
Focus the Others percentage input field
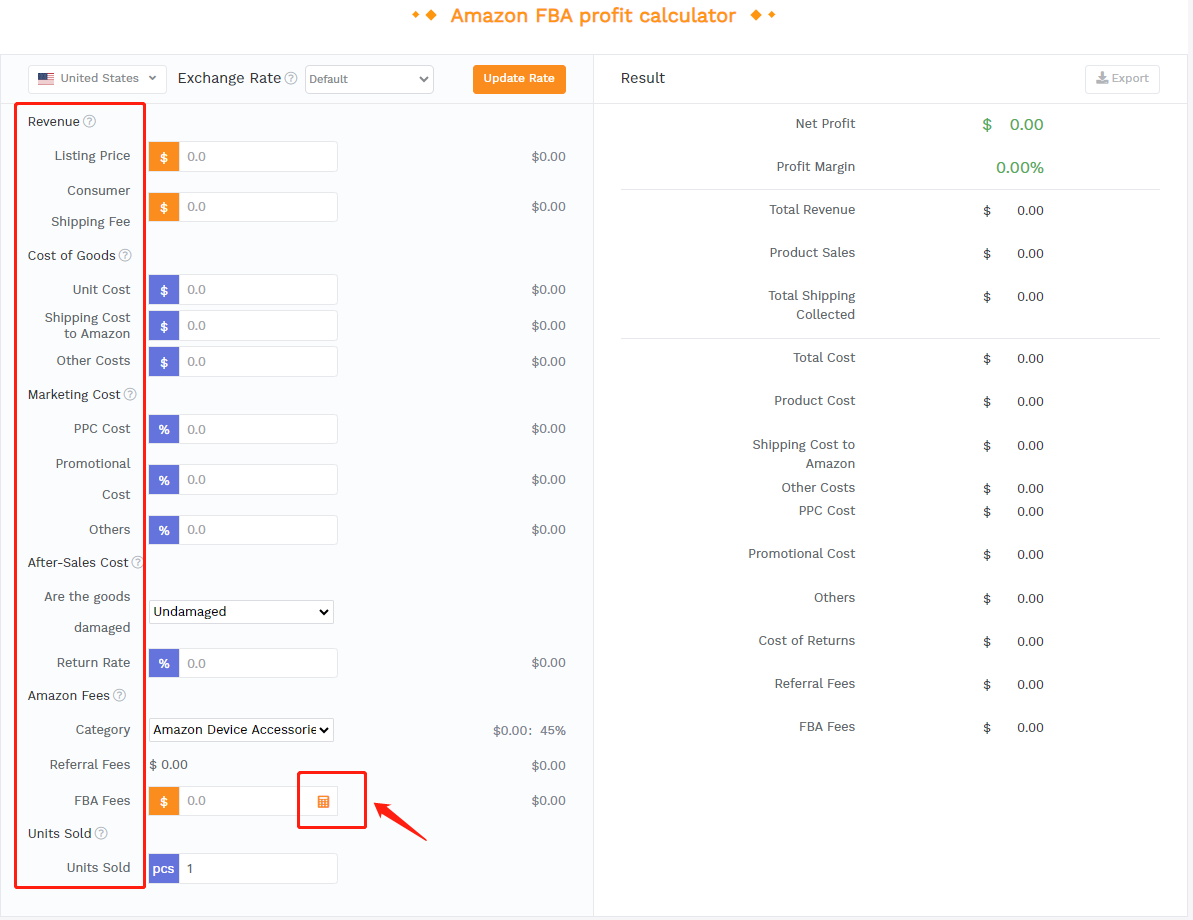coord(258,530)
